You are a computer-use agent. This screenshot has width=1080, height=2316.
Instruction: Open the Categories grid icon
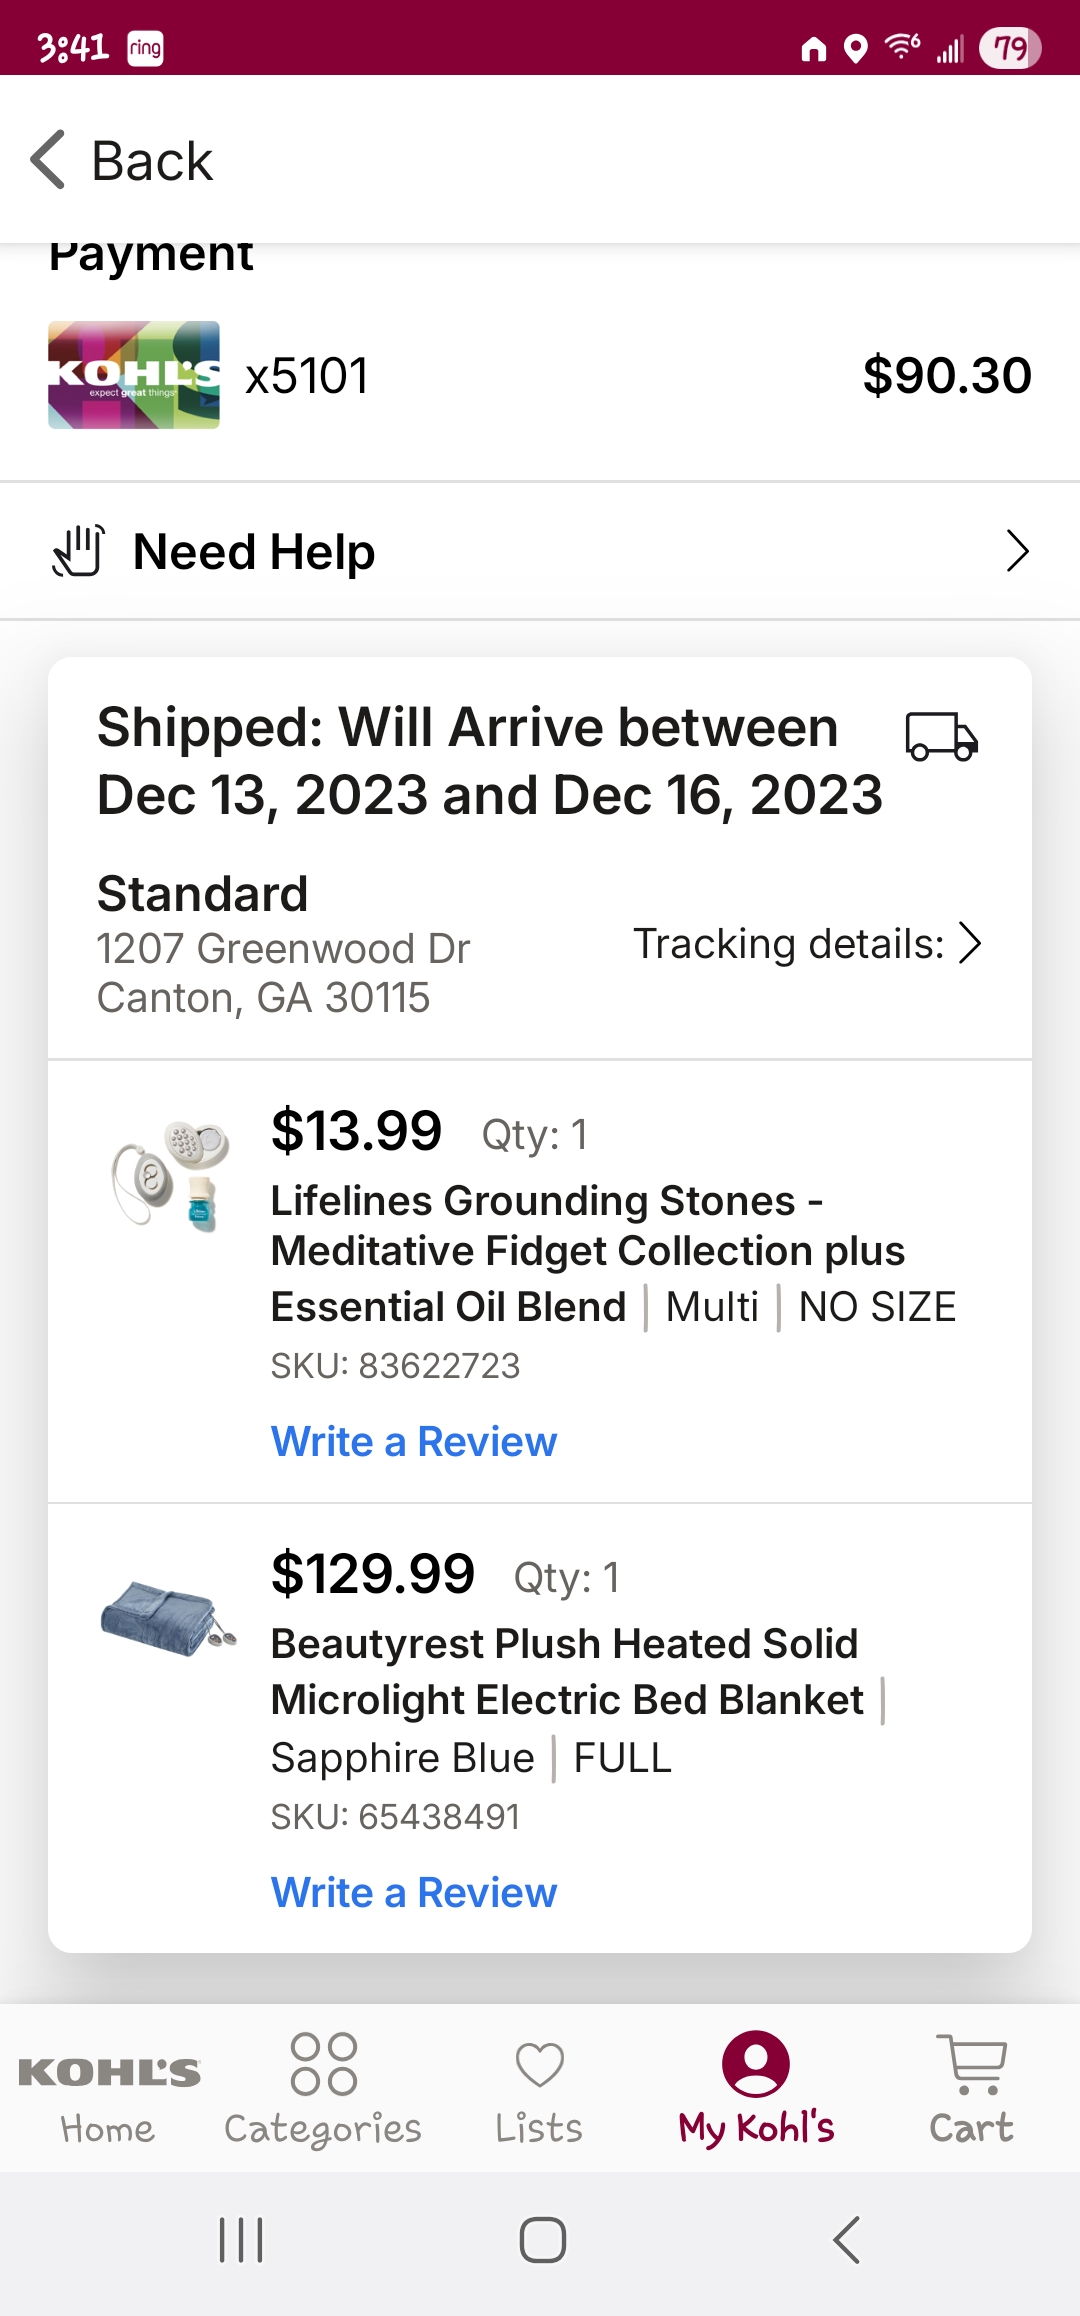[323, 2064]
